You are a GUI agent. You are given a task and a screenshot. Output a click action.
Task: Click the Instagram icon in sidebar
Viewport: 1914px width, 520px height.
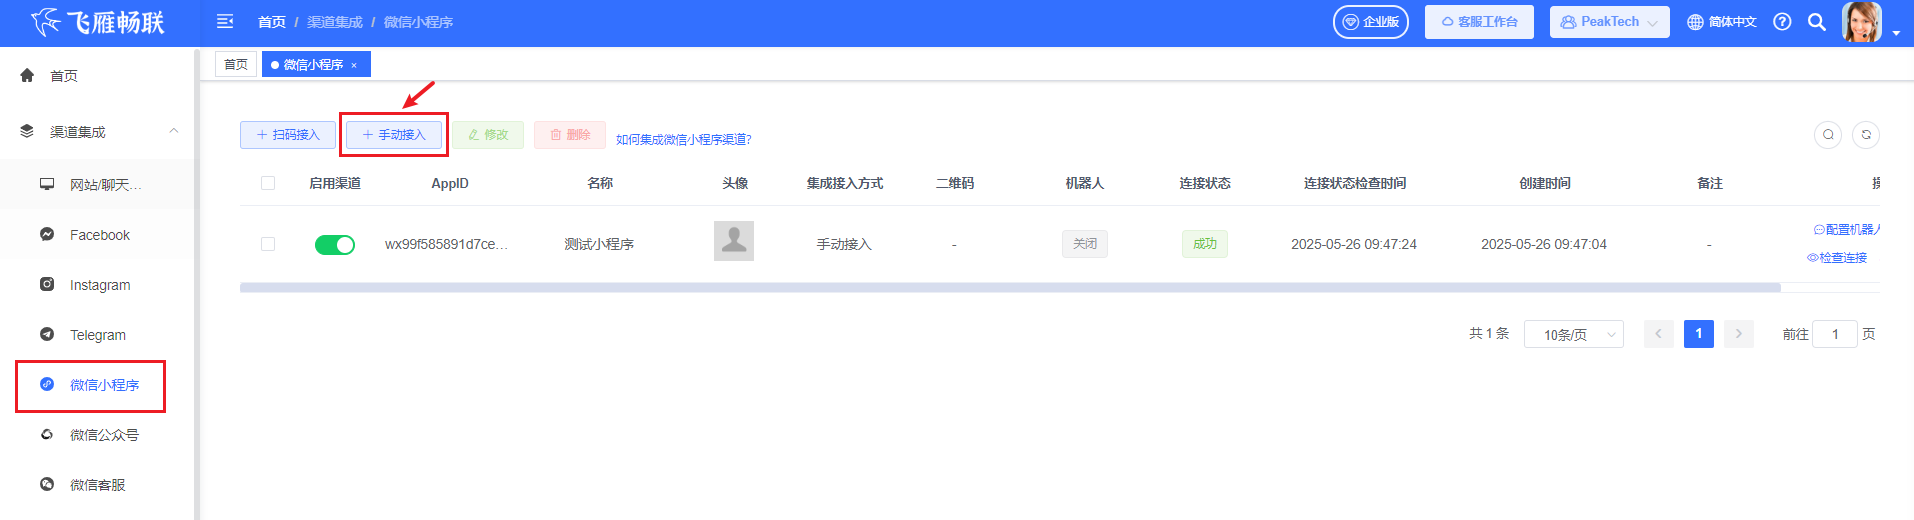47,284
